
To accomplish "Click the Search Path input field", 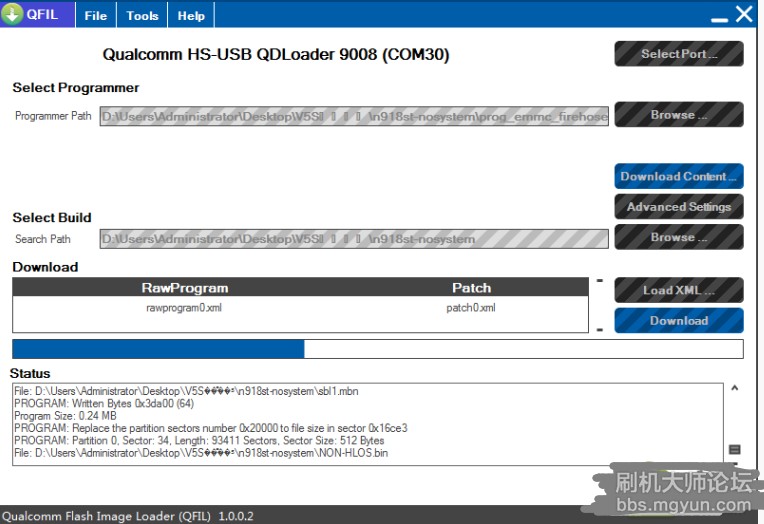I will [x=354, y=239].
